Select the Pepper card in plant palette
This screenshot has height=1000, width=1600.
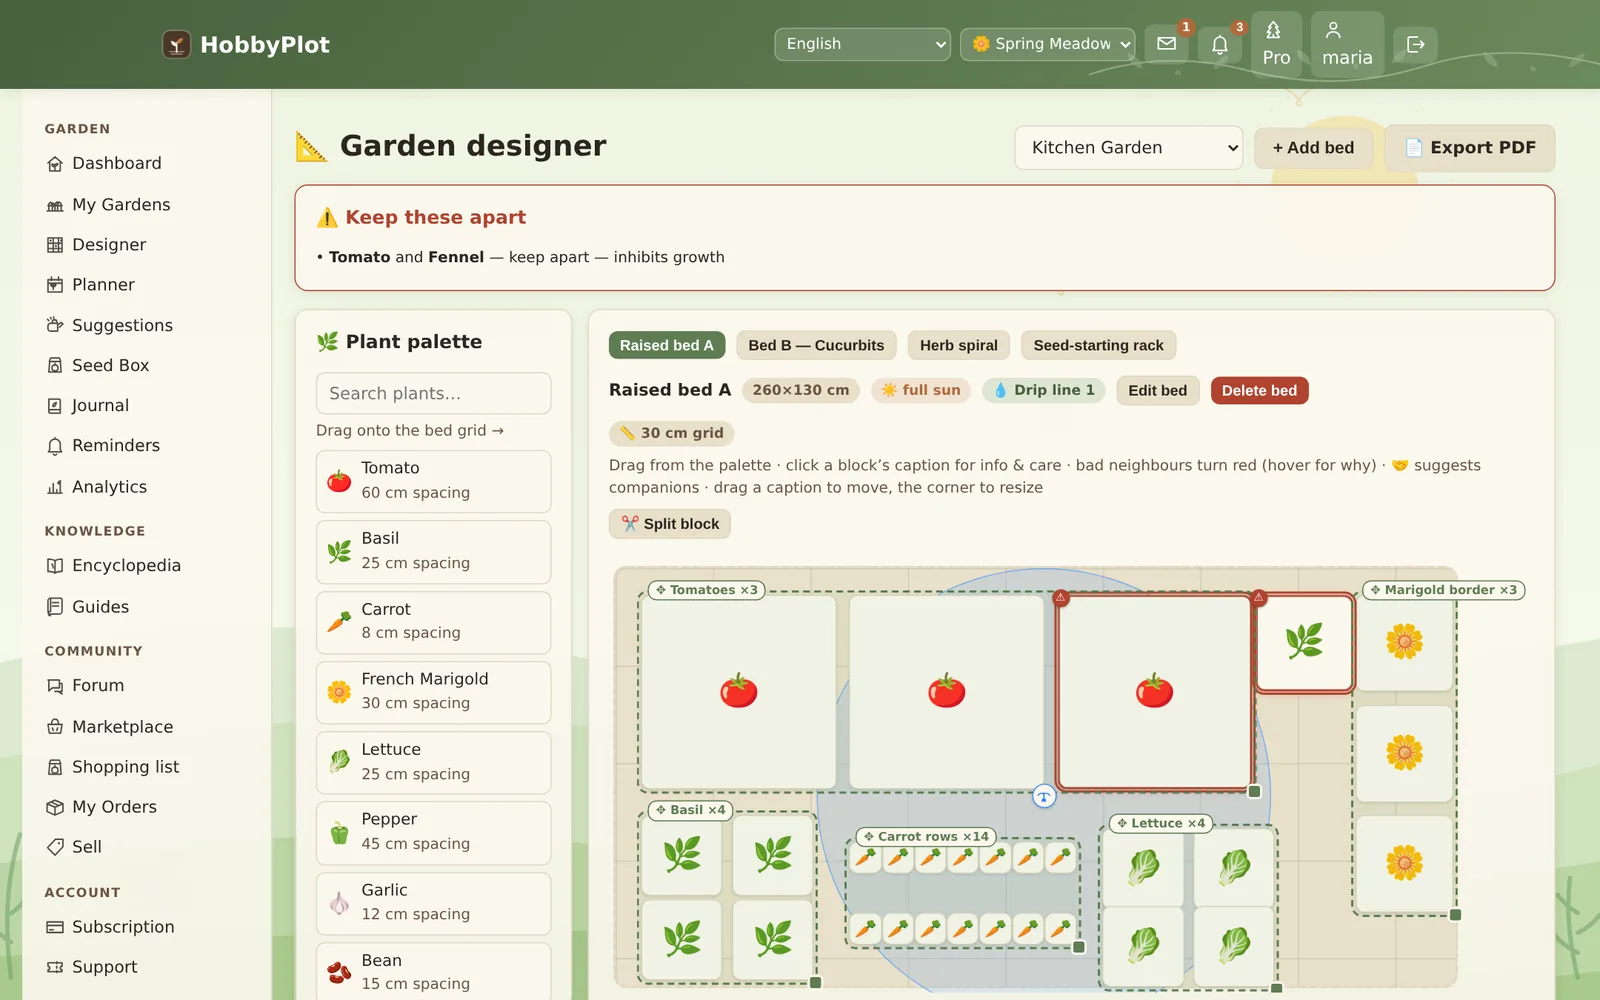(433, 832)
